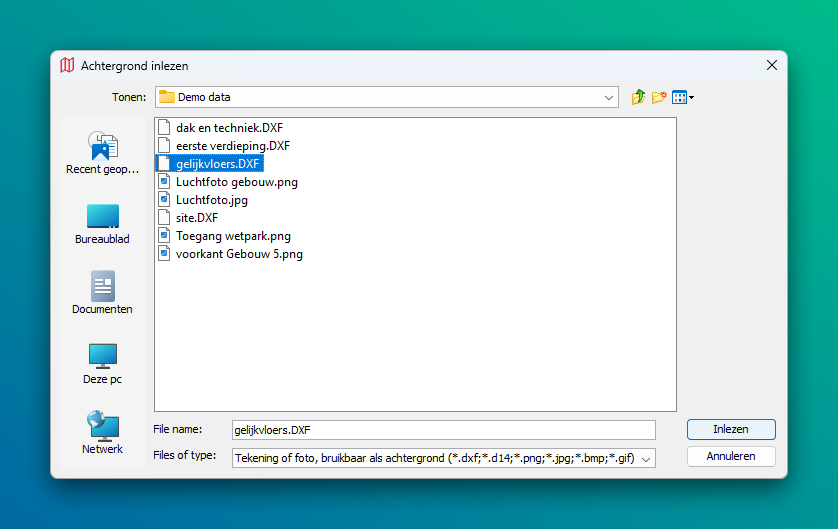Choose Toegang wetpark.png from the list
This screenshot has width=838, height=529.
[x=233, y=236]
